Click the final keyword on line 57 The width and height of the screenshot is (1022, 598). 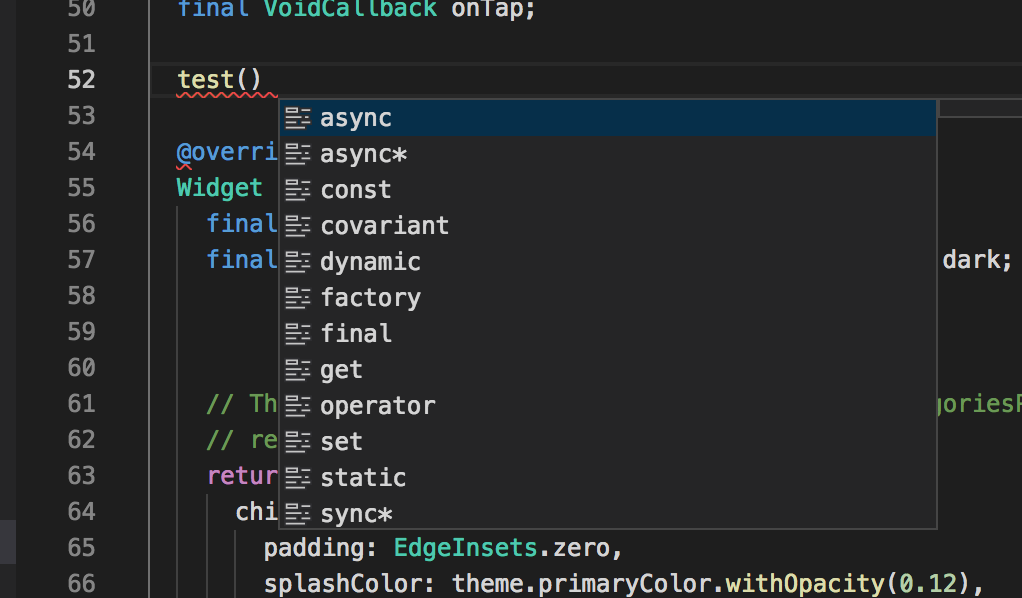click(242, 260)
